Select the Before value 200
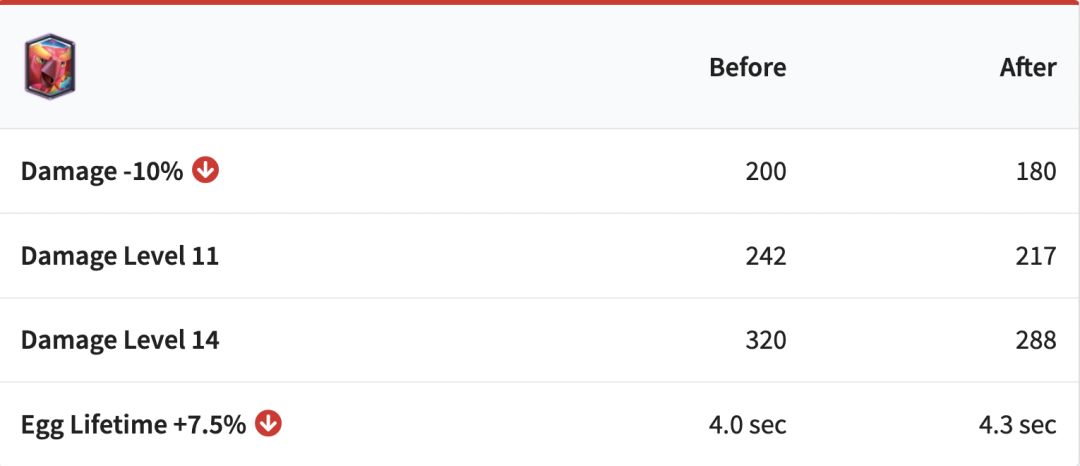Image resolution: width=1080 pixels, height=466 pixels. click(765, 171)
